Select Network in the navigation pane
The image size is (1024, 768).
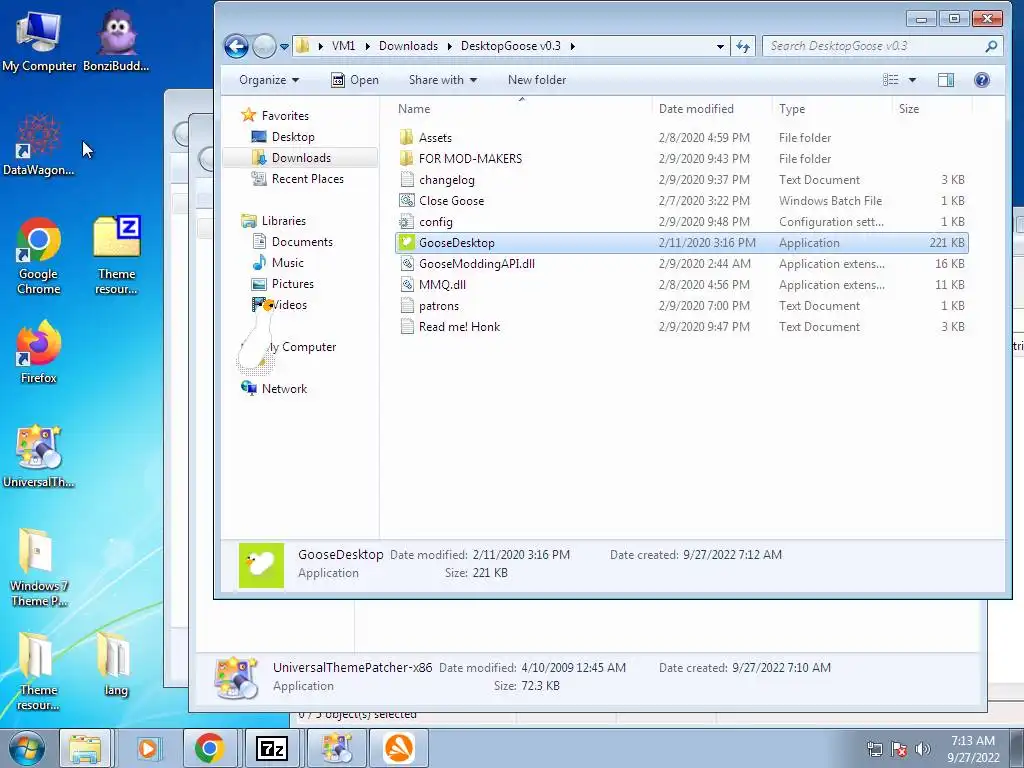(x=274, y=389)
